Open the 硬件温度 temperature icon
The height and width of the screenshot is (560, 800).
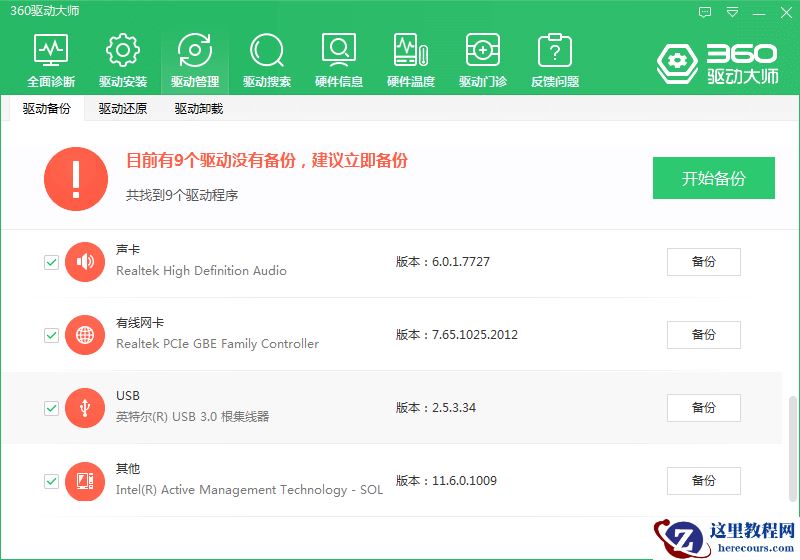(411, 60)
